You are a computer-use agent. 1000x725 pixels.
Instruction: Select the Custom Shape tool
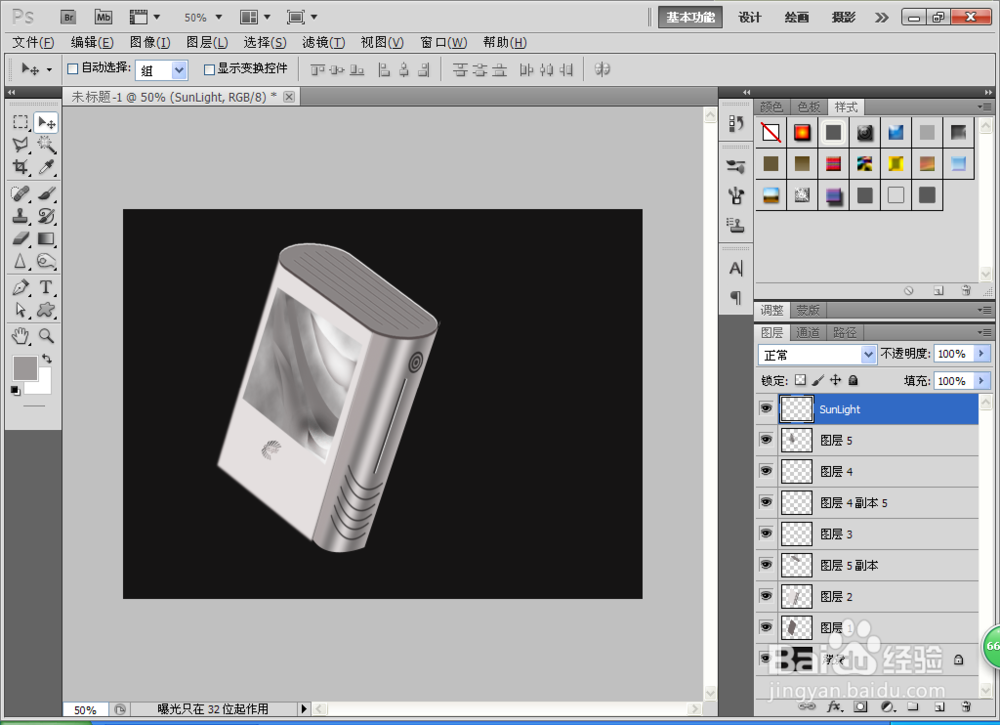click(x=46, y=310)
